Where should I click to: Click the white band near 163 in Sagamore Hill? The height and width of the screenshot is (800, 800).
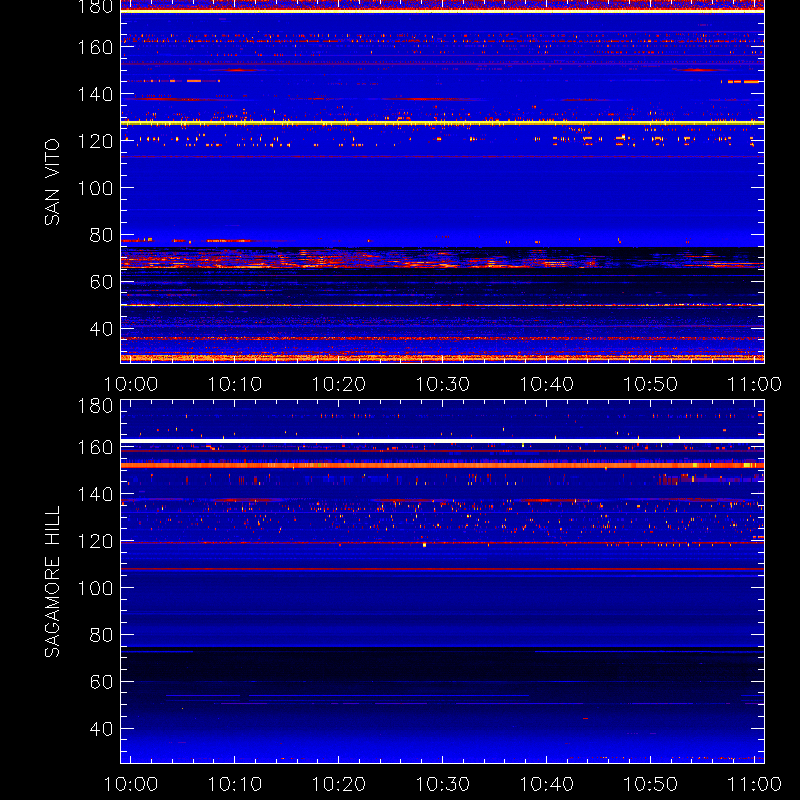pos(442,441)
